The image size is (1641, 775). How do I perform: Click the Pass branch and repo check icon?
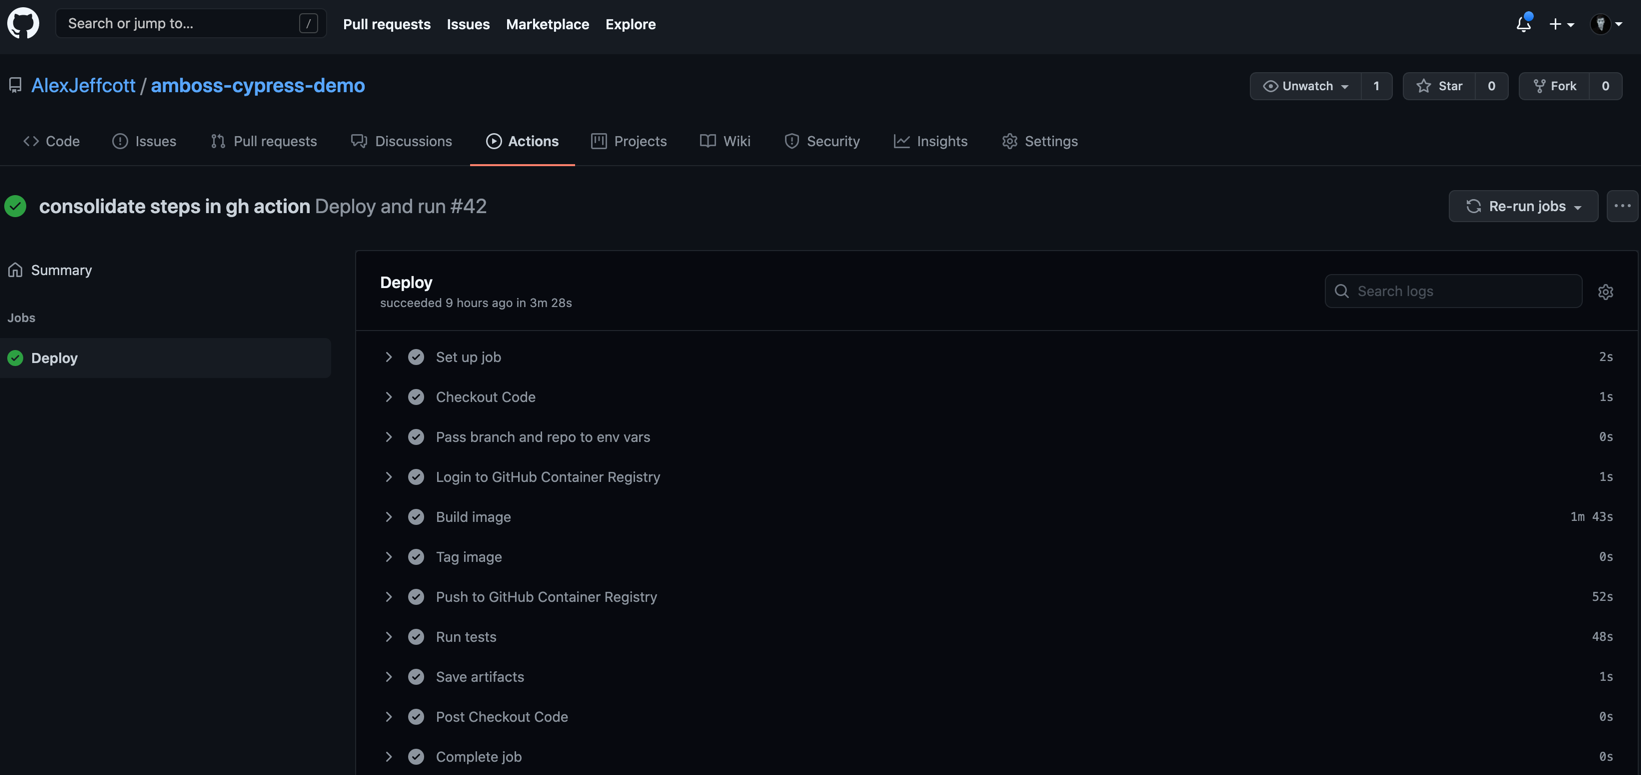[416, 437]
